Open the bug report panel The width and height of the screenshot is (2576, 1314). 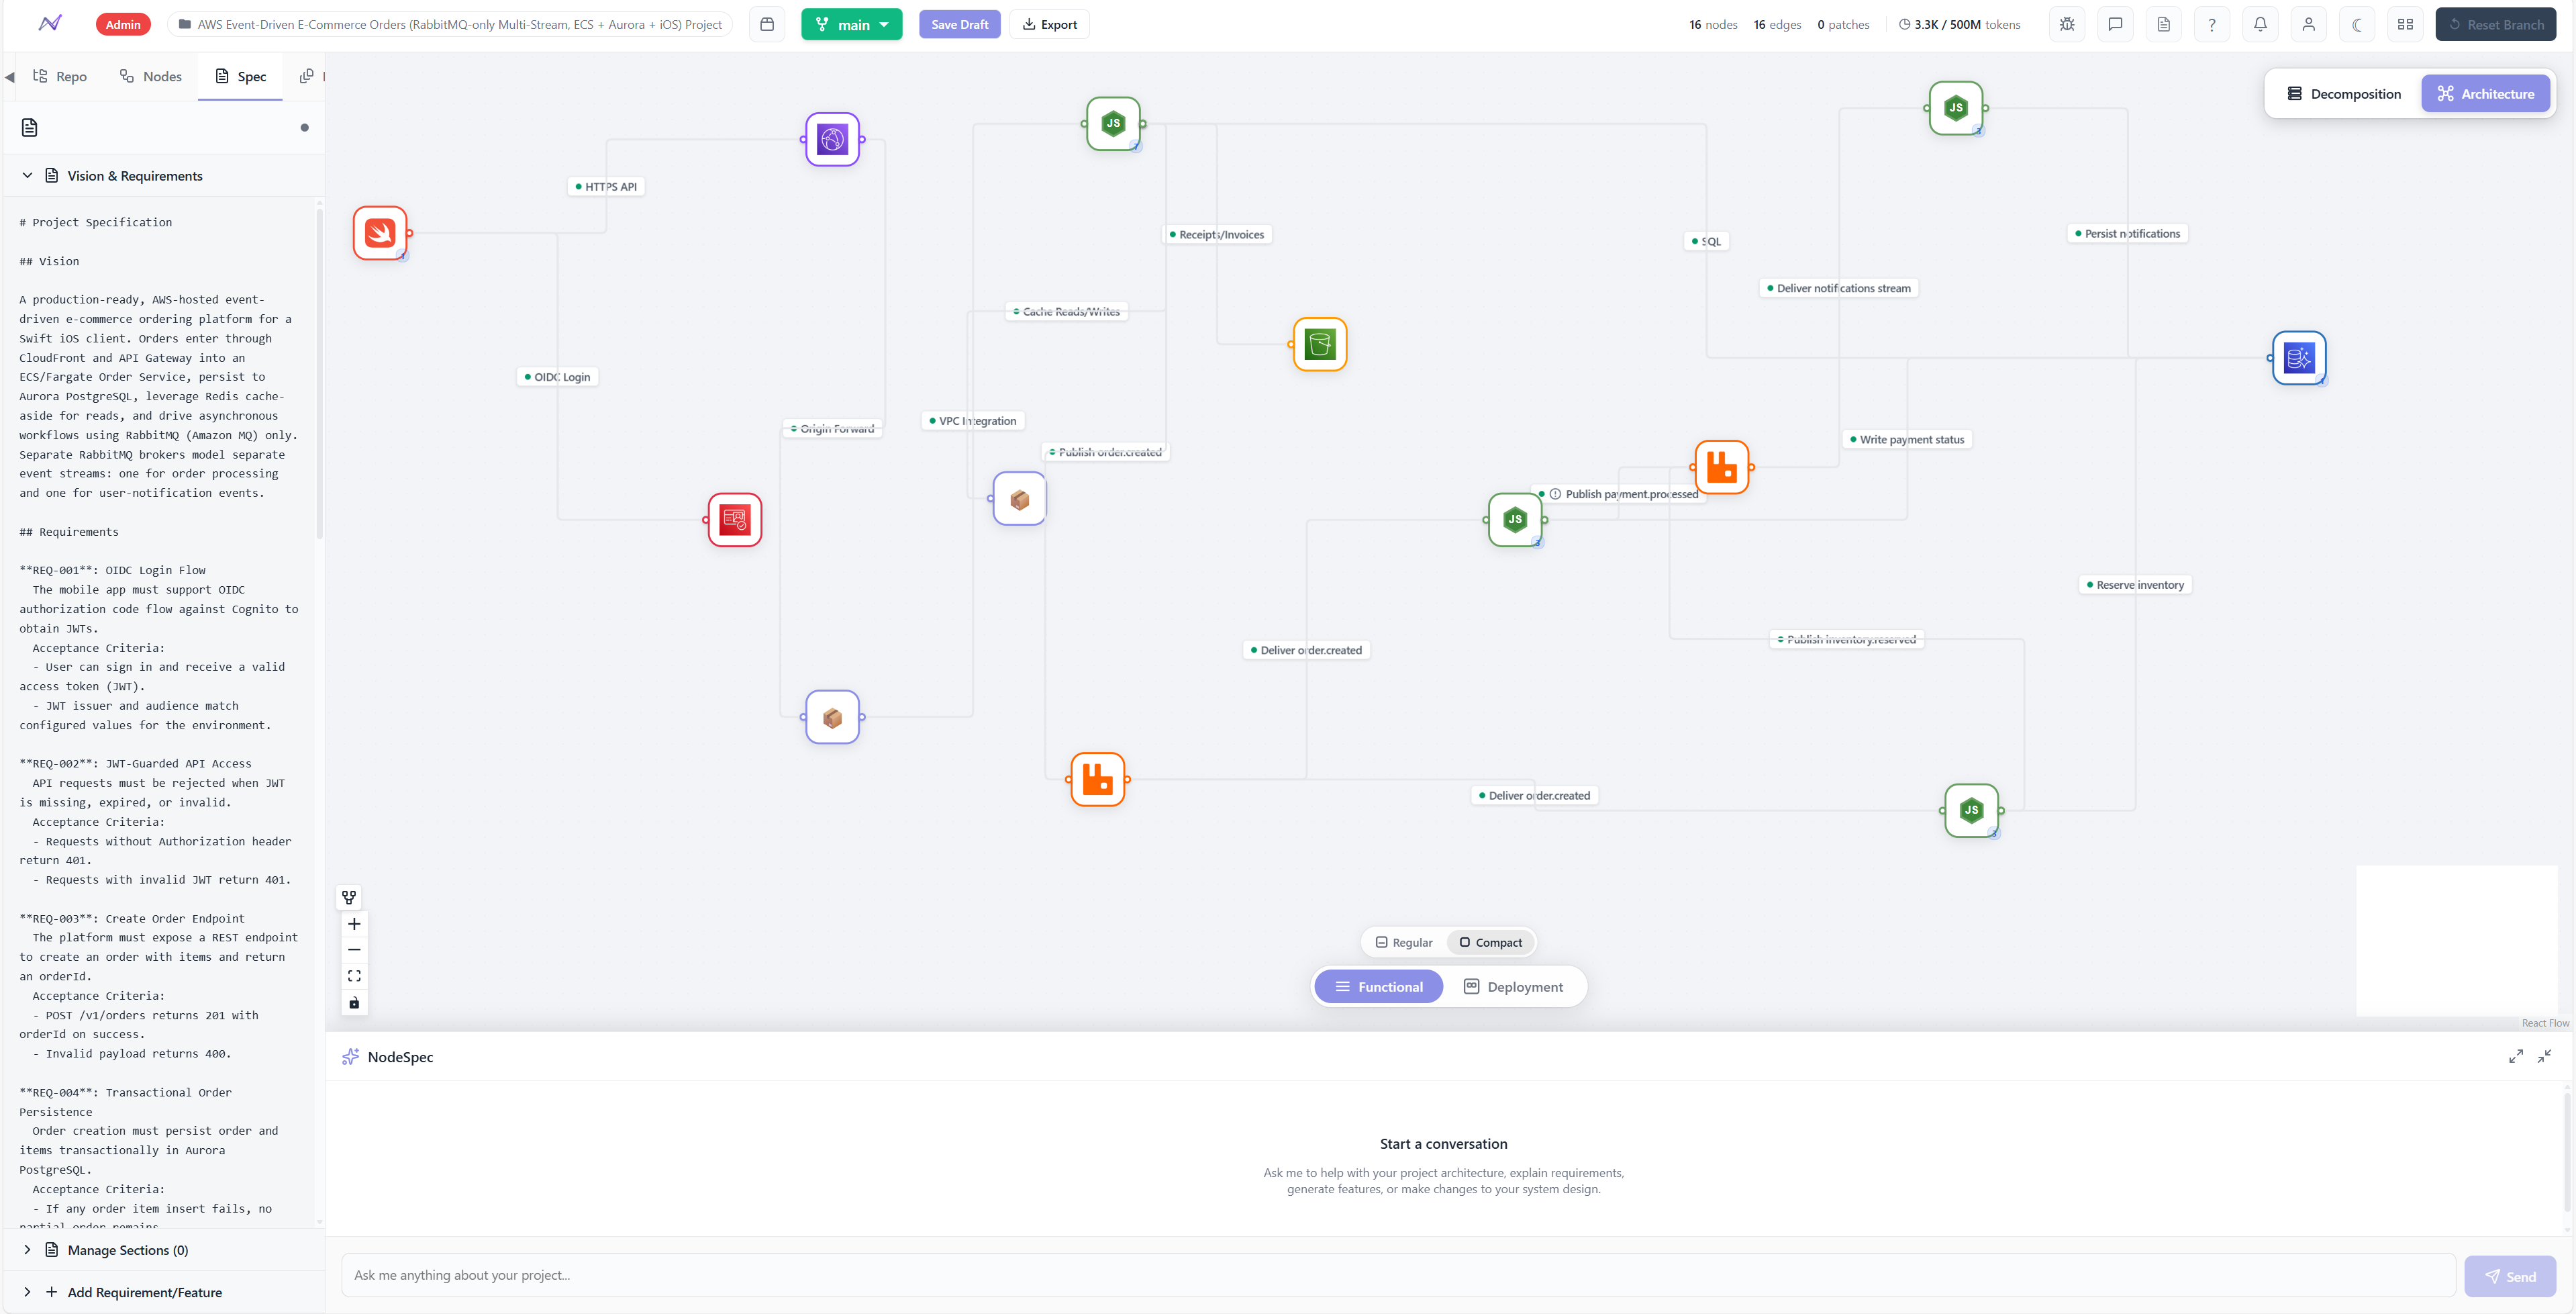(x=2066, y=24)
